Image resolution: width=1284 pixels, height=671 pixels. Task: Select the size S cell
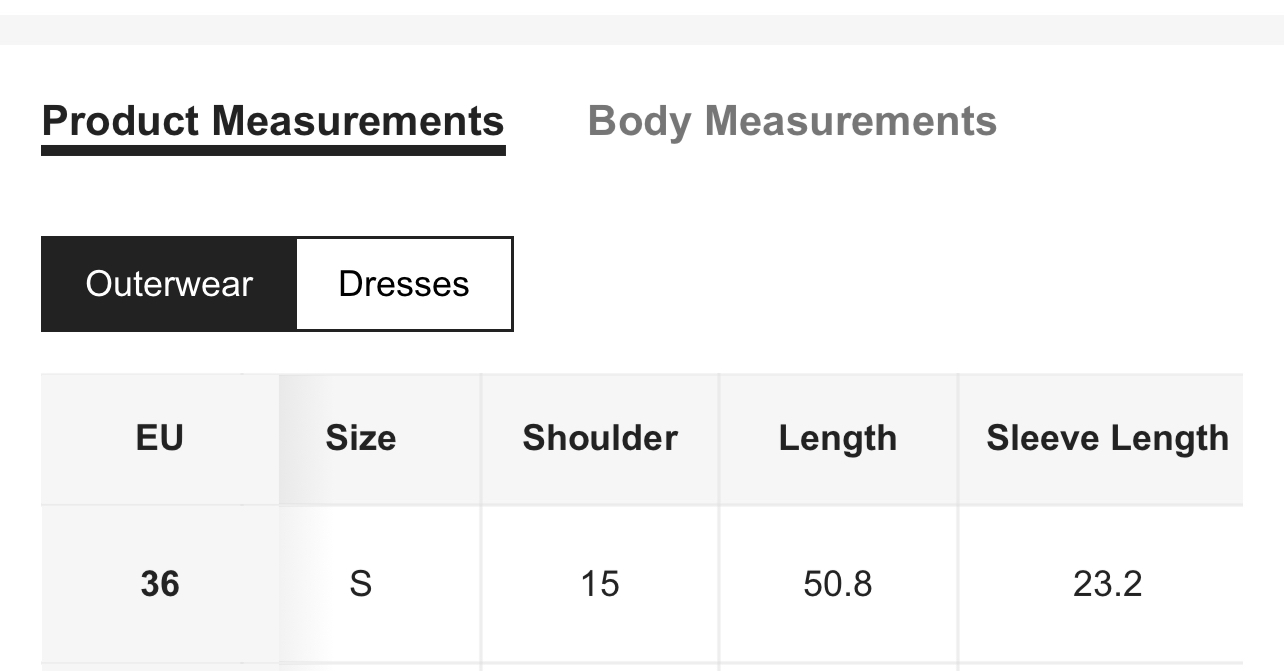coord(360,583)
